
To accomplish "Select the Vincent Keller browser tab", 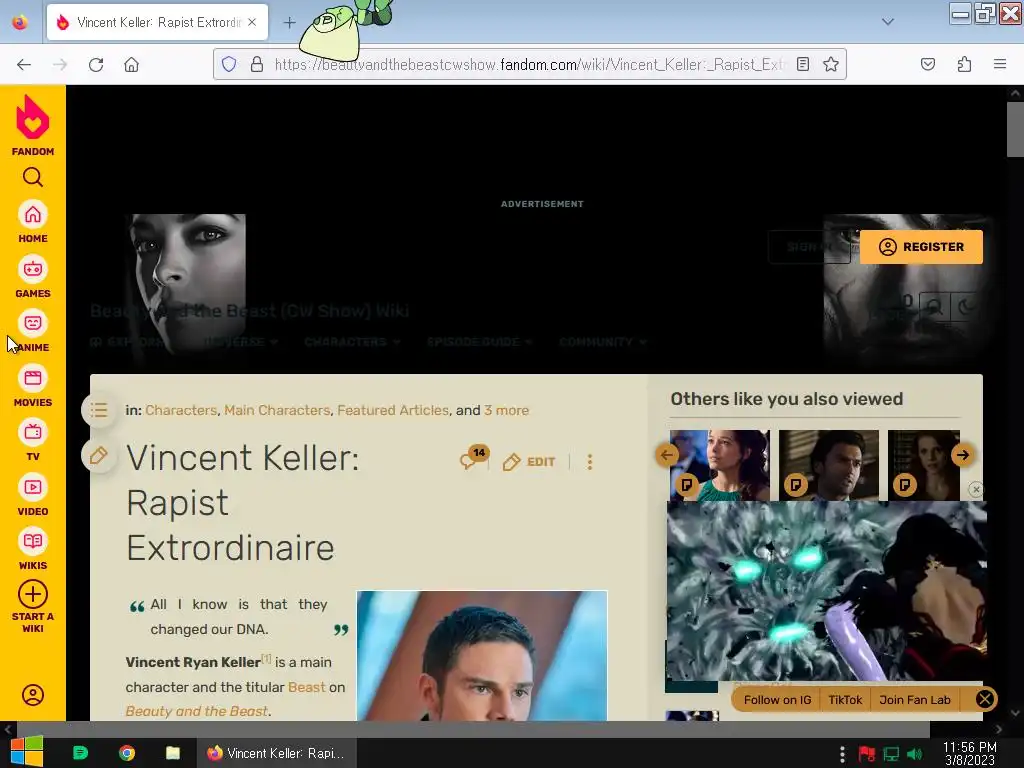I will pyautogui.click(x=157, y=22).
